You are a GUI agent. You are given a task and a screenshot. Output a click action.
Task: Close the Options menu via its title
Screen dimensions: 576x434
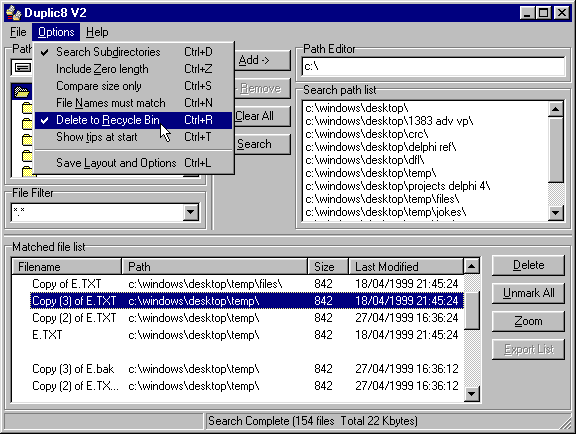pos(56,32)
